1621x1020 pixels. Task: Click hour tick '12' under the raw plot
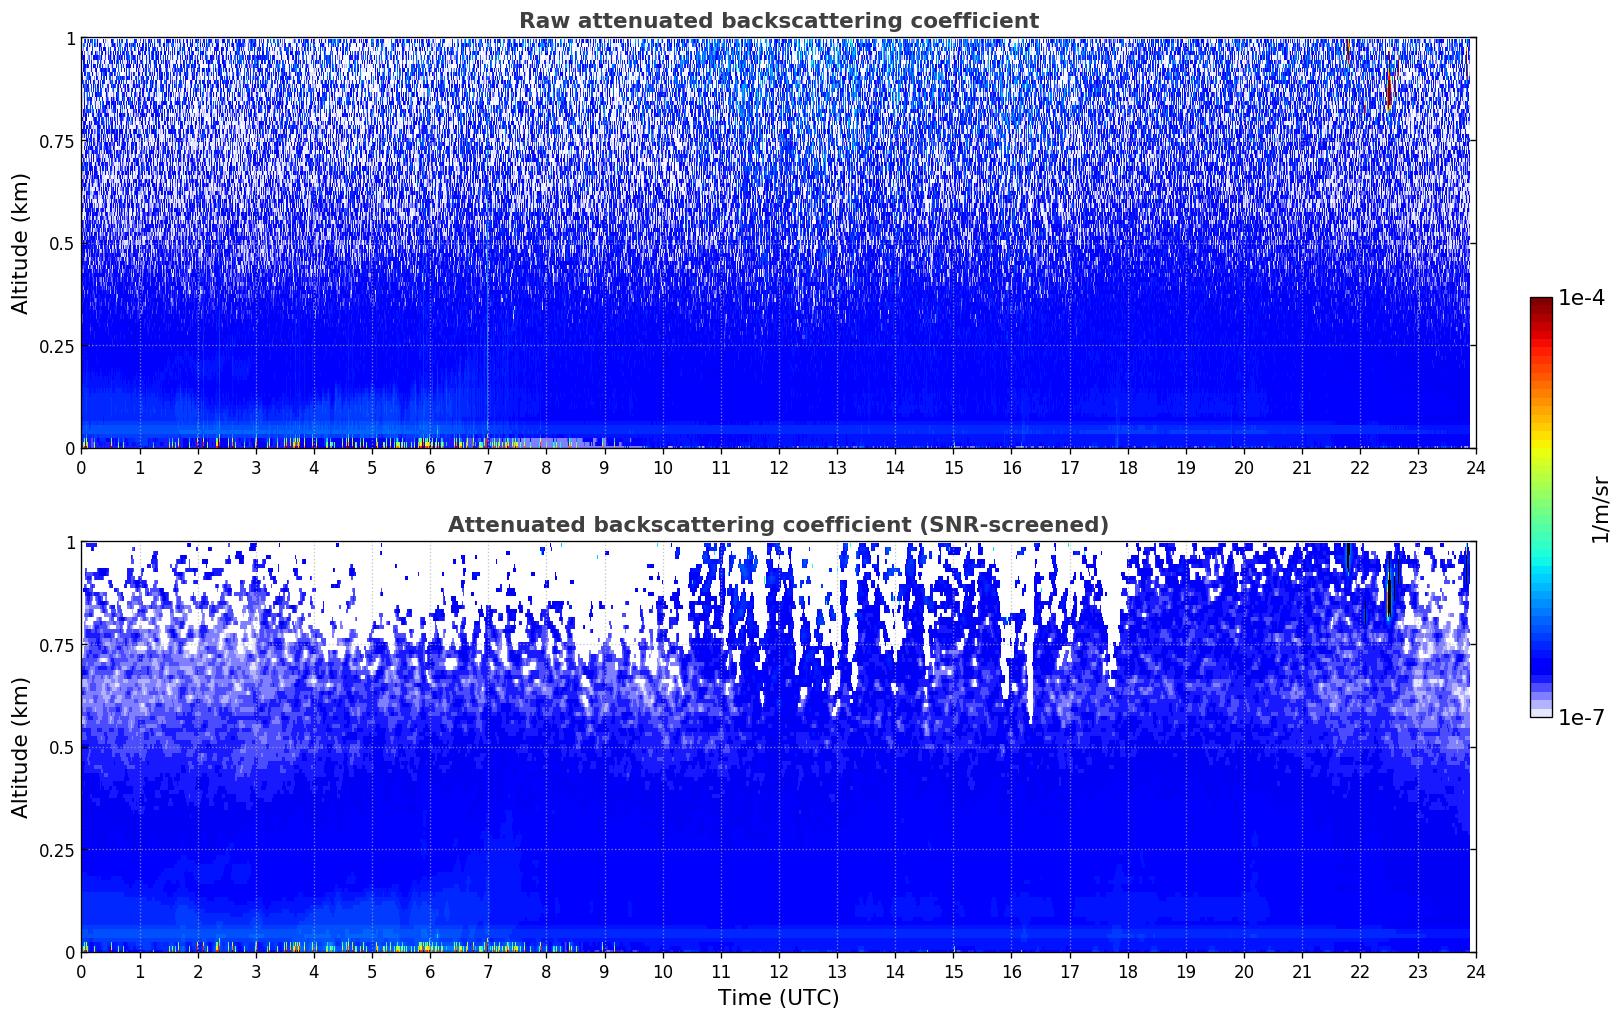[778, 467]
